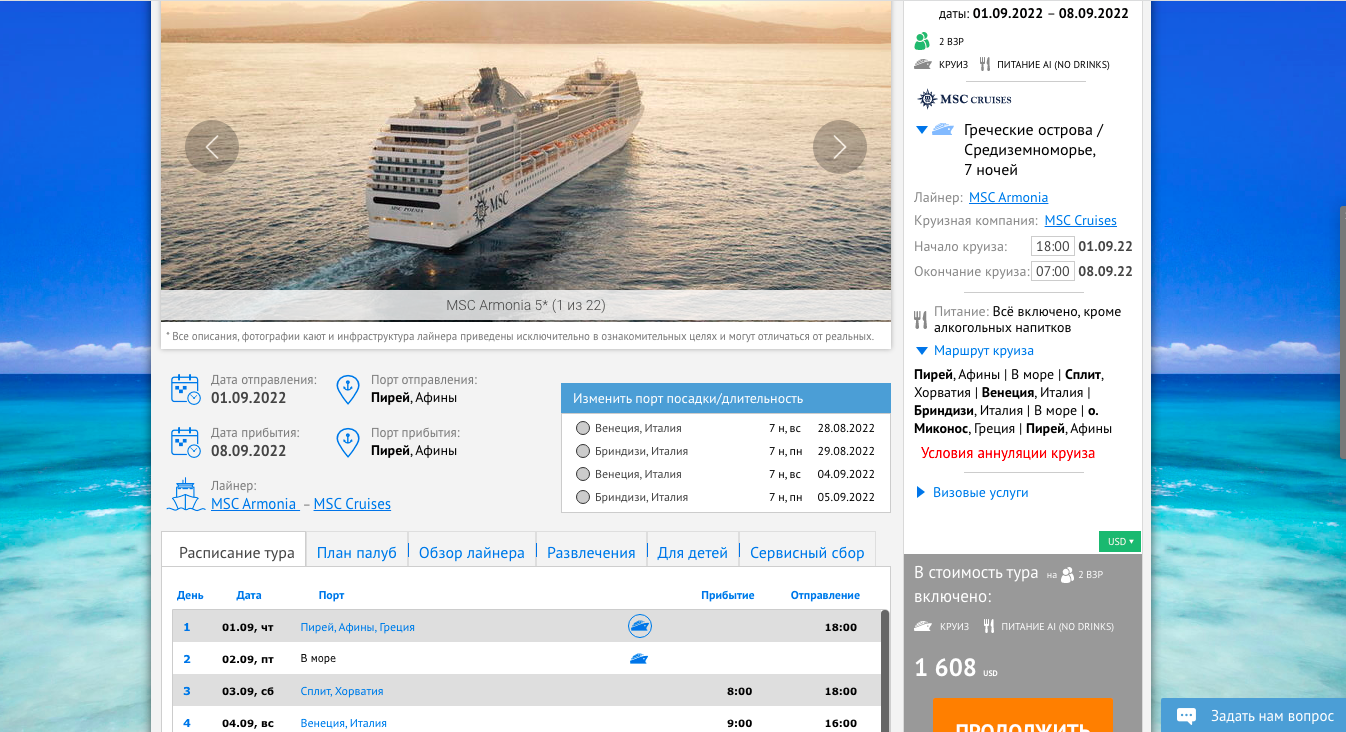Select Венеция, Италия departing 28.08.2022
1346x732 pixels.
tap(583, 428)
